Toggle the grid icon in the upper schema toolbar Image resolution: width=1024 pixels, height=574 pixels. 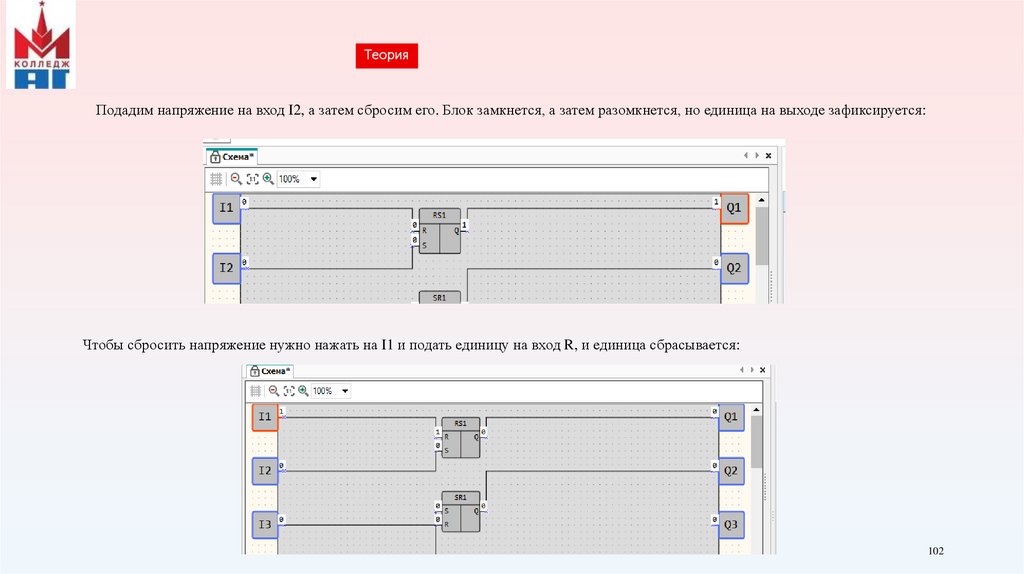(216, 179)
